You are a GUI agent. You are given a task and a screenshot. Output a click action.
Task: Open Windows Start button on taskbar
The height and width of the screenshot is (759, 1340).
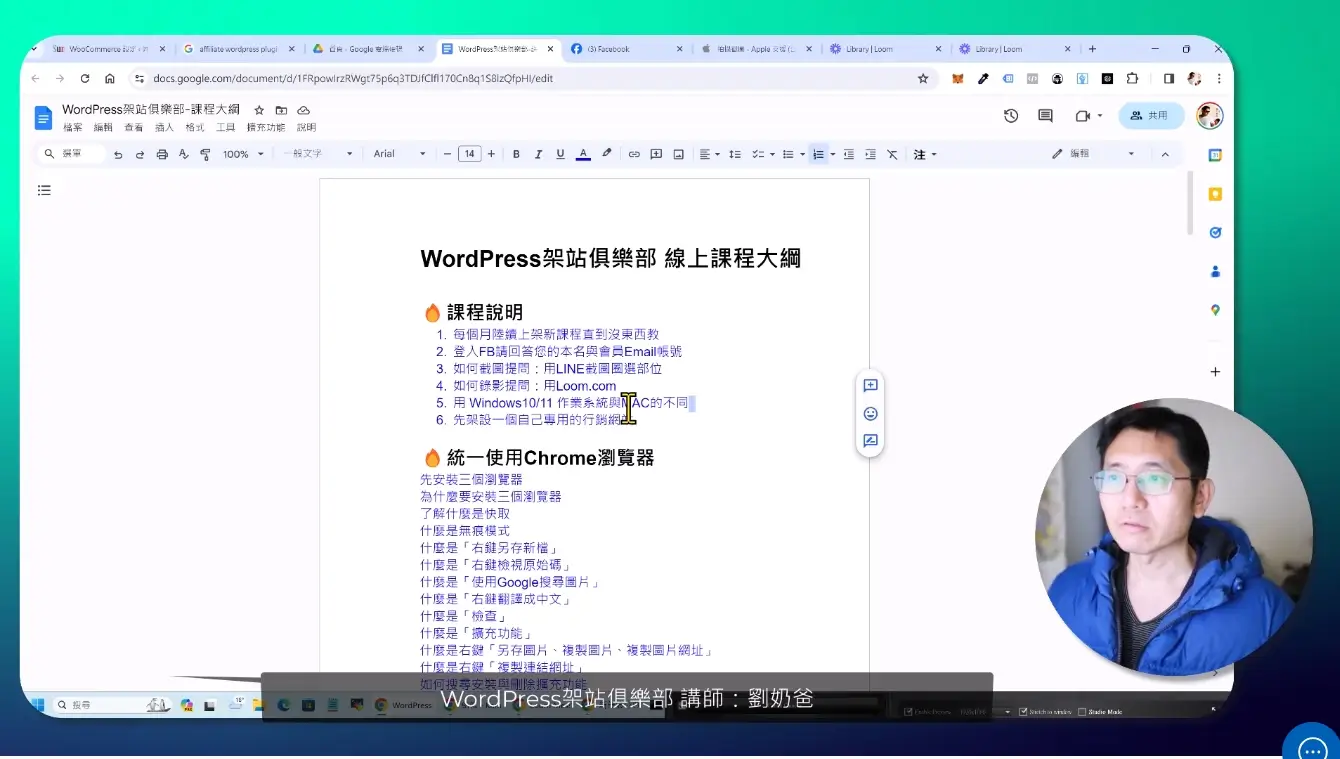(x=37, y=705)
